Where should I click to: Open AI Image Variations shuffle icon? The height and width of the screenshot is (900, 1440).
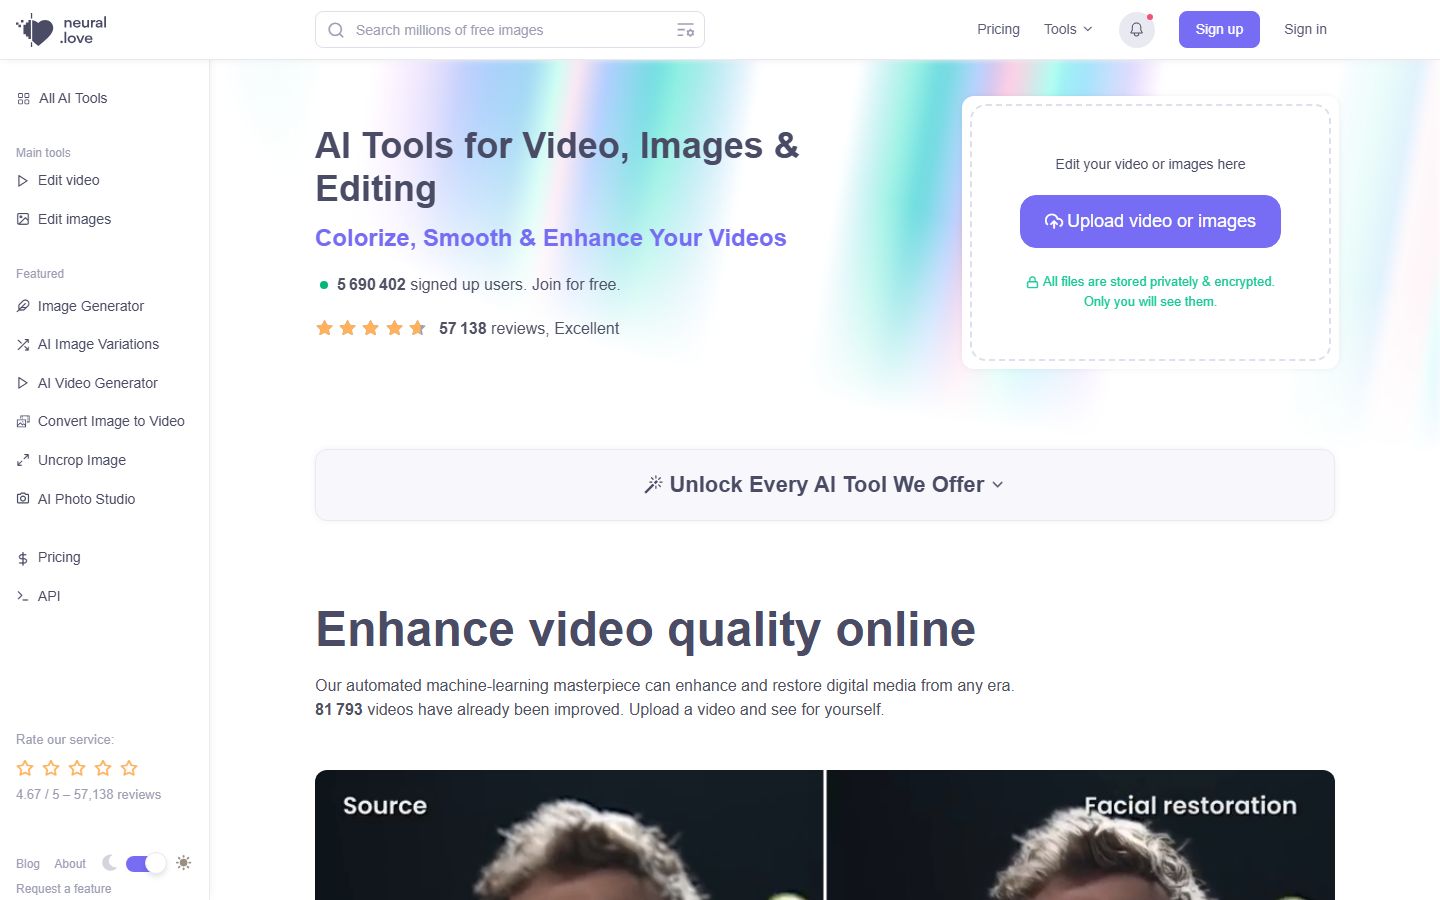[23, 344]
